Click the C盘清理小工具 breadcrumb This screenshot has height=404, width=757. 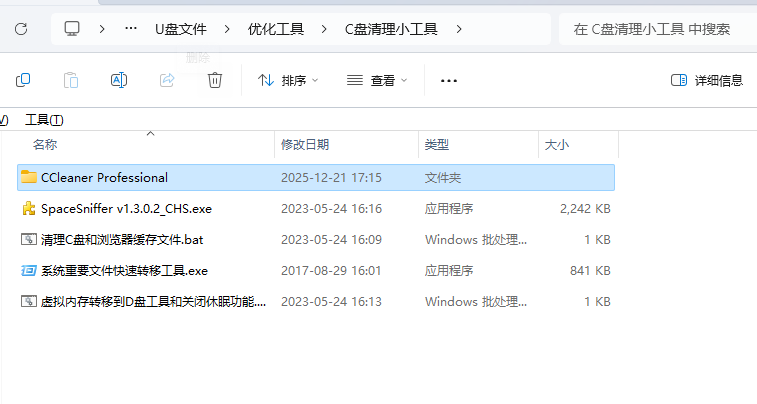[x=391, y=29]
